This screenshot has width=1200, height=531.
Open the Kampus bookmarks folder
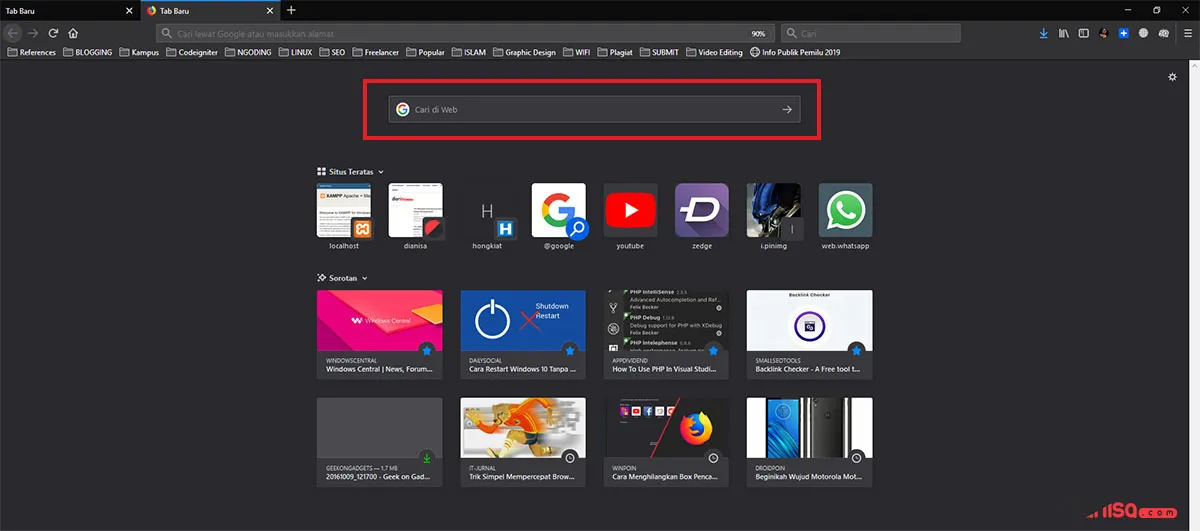(139, 52)
